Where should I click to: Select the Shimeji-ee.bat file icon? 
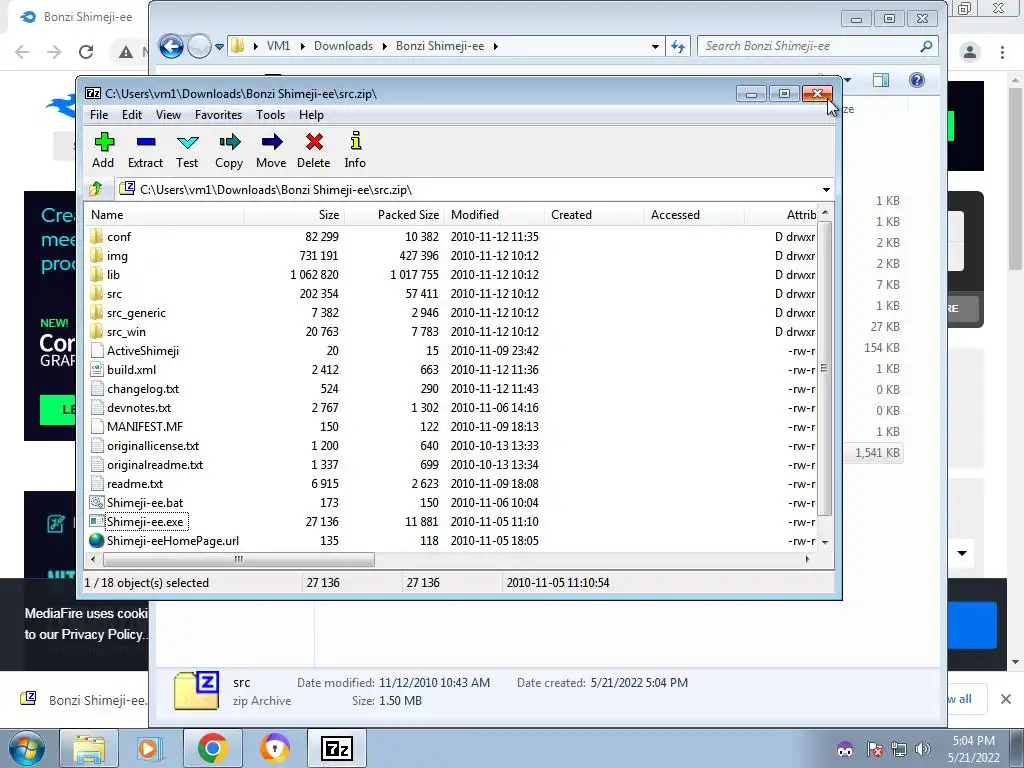(x=97, y=503)
